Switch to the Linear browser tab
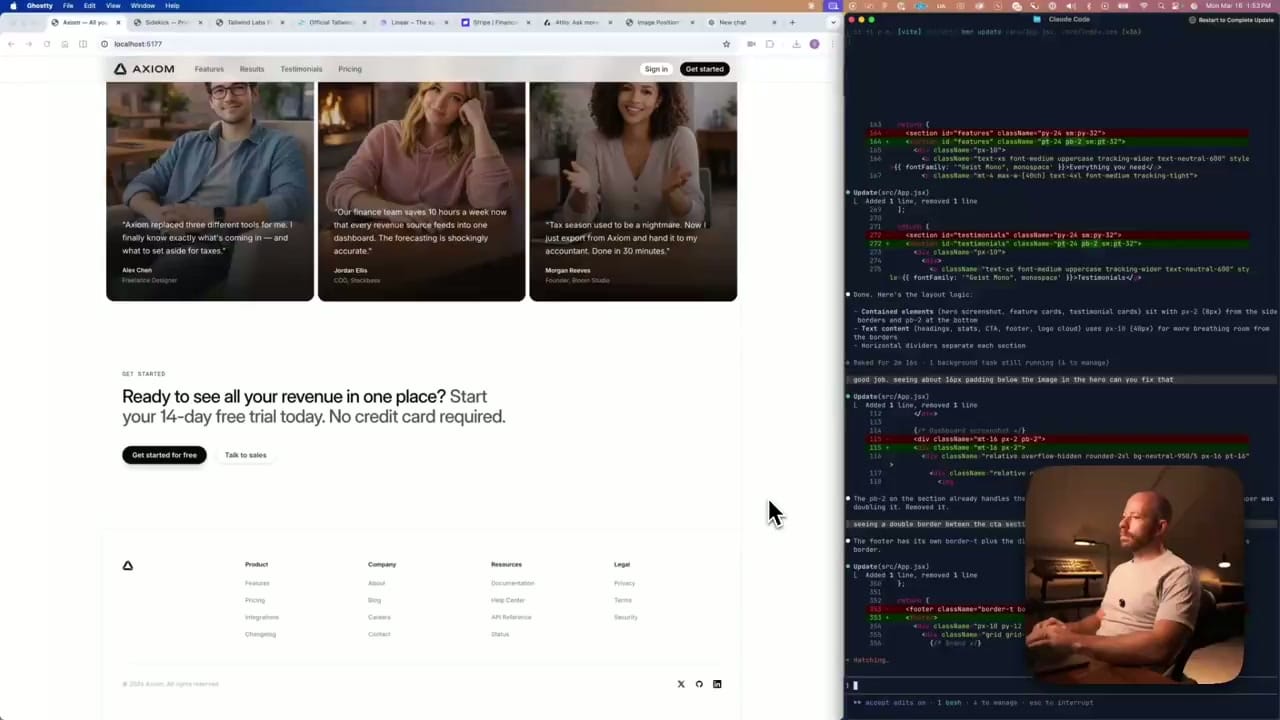1280x720 pixels. (408, 22)
